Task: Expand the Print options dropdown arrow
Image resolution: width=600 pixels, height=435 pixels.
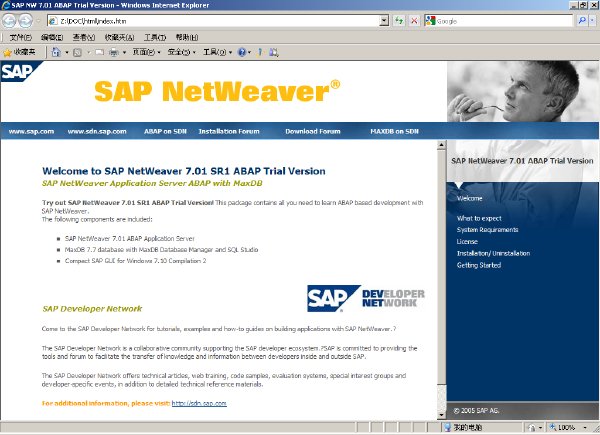Action: click(124, 52)
